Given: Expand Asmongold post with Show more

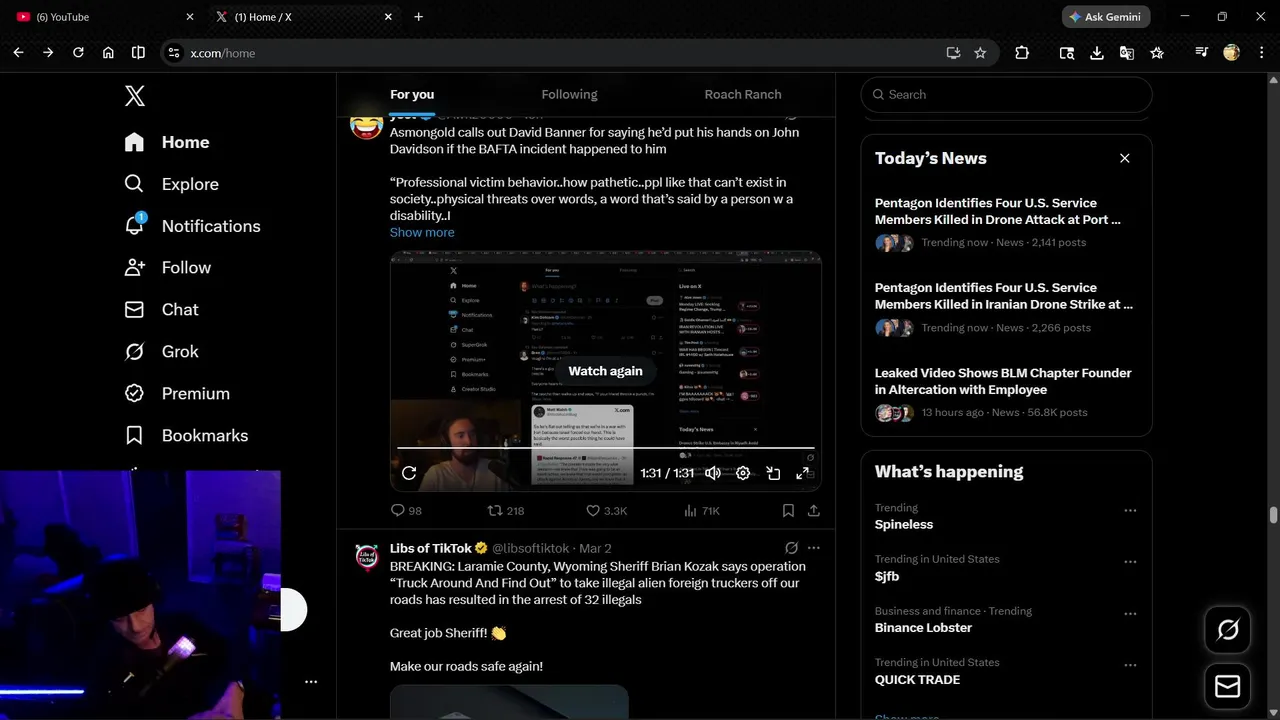Looking at the screenshot, I should pyautogui.click(x=422, y=232).
